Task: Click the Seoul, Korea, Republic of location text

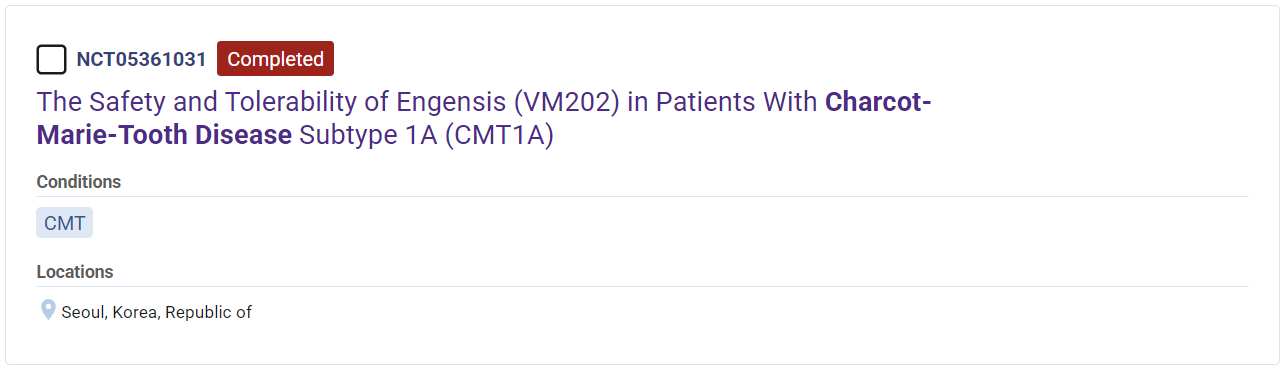Action: [157, 312]
